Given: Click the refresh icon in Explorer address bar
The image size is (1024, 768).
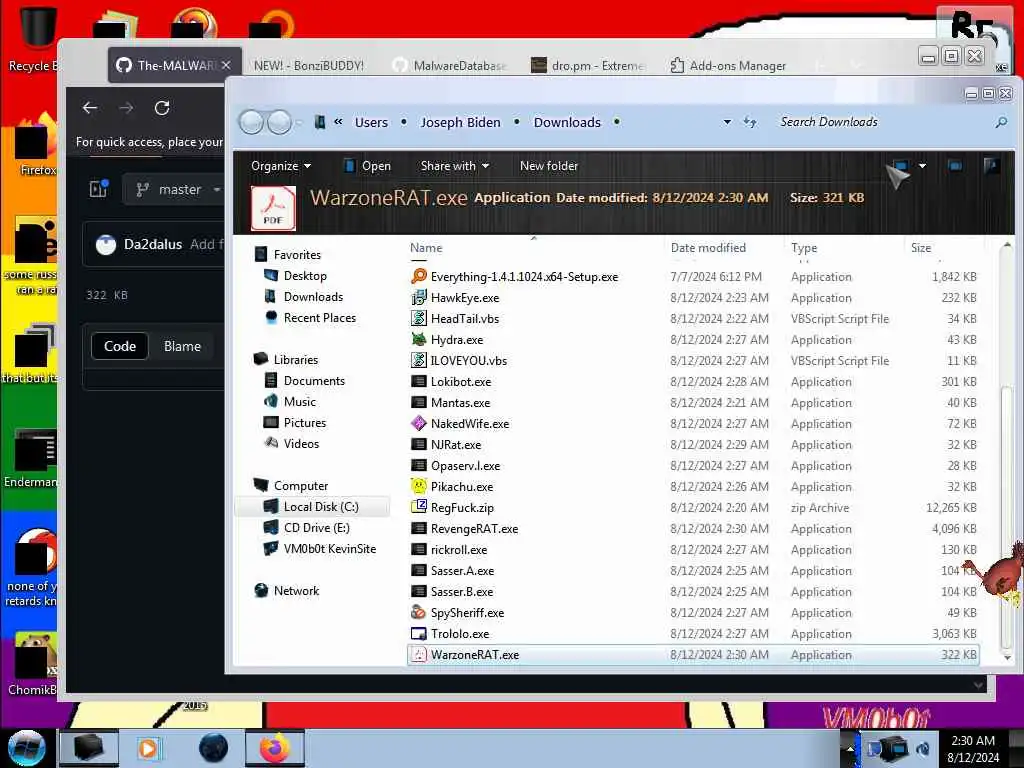Looking at the screenshot, I should [x=750, y=122].
